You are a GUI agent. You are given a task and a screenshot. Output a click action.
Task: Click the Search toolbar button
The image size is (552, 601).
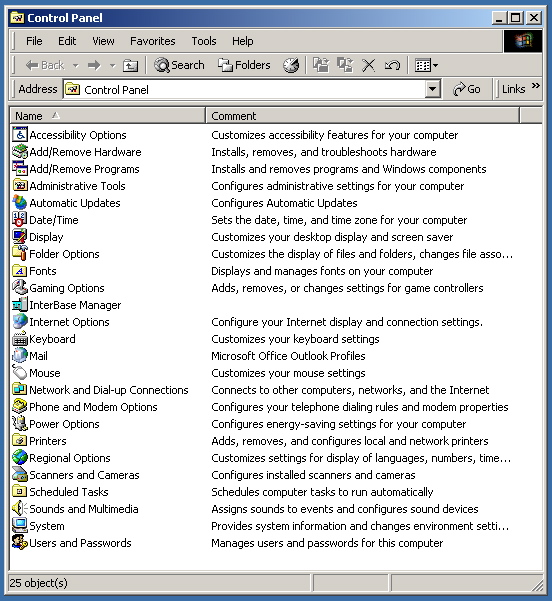[179, 65]
